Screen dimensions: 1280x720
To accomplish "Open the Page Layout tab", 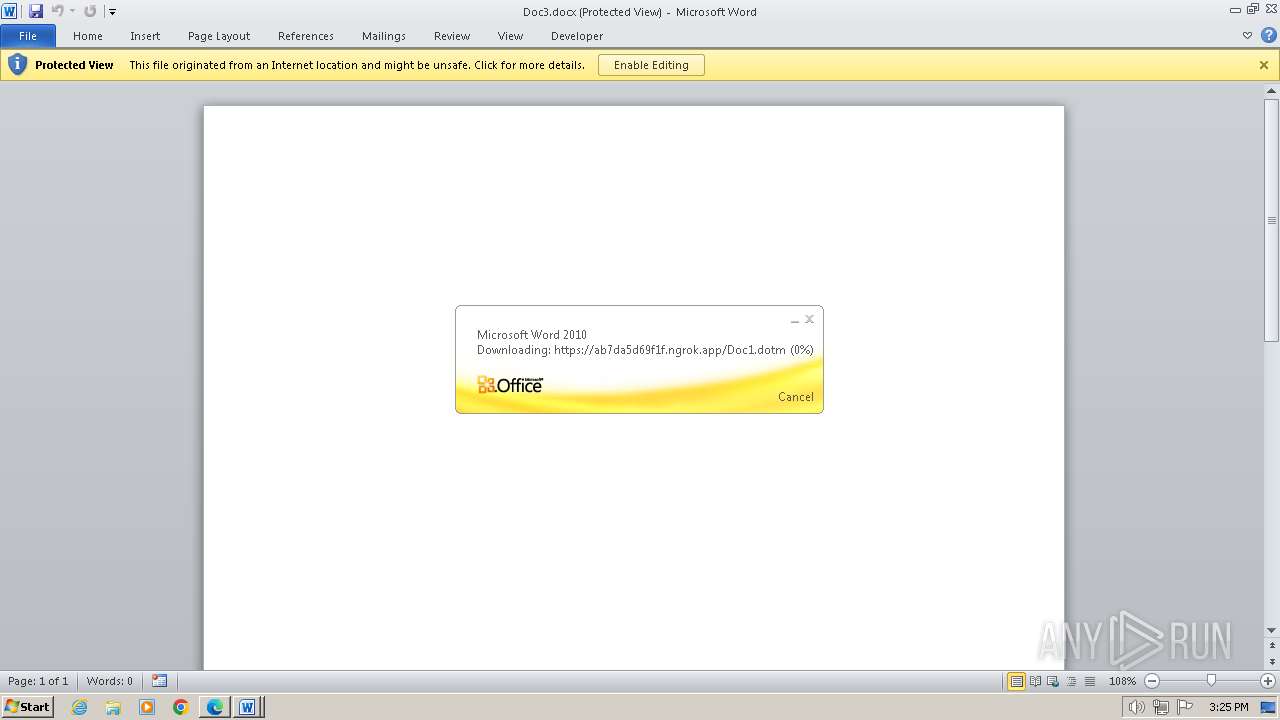I will (x=219, y=36).
